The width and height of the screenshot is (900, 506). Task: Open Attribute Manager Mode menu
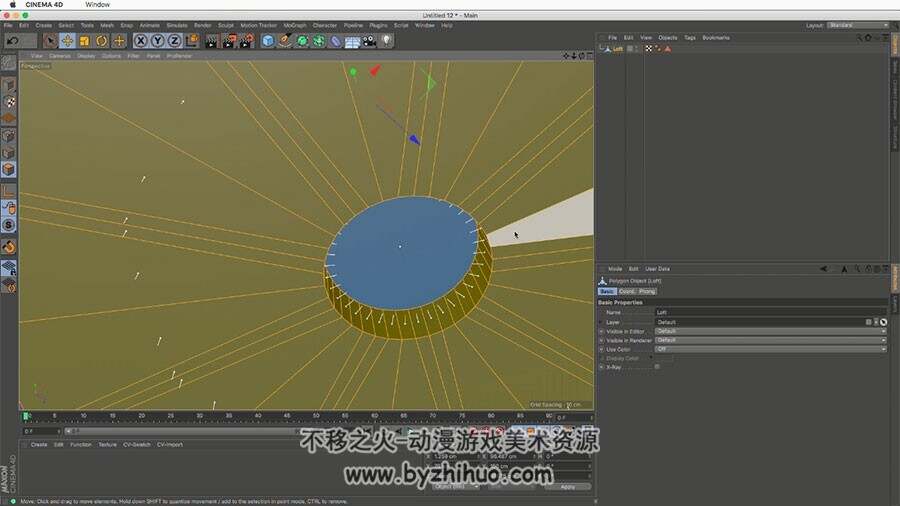pos(615,268)
